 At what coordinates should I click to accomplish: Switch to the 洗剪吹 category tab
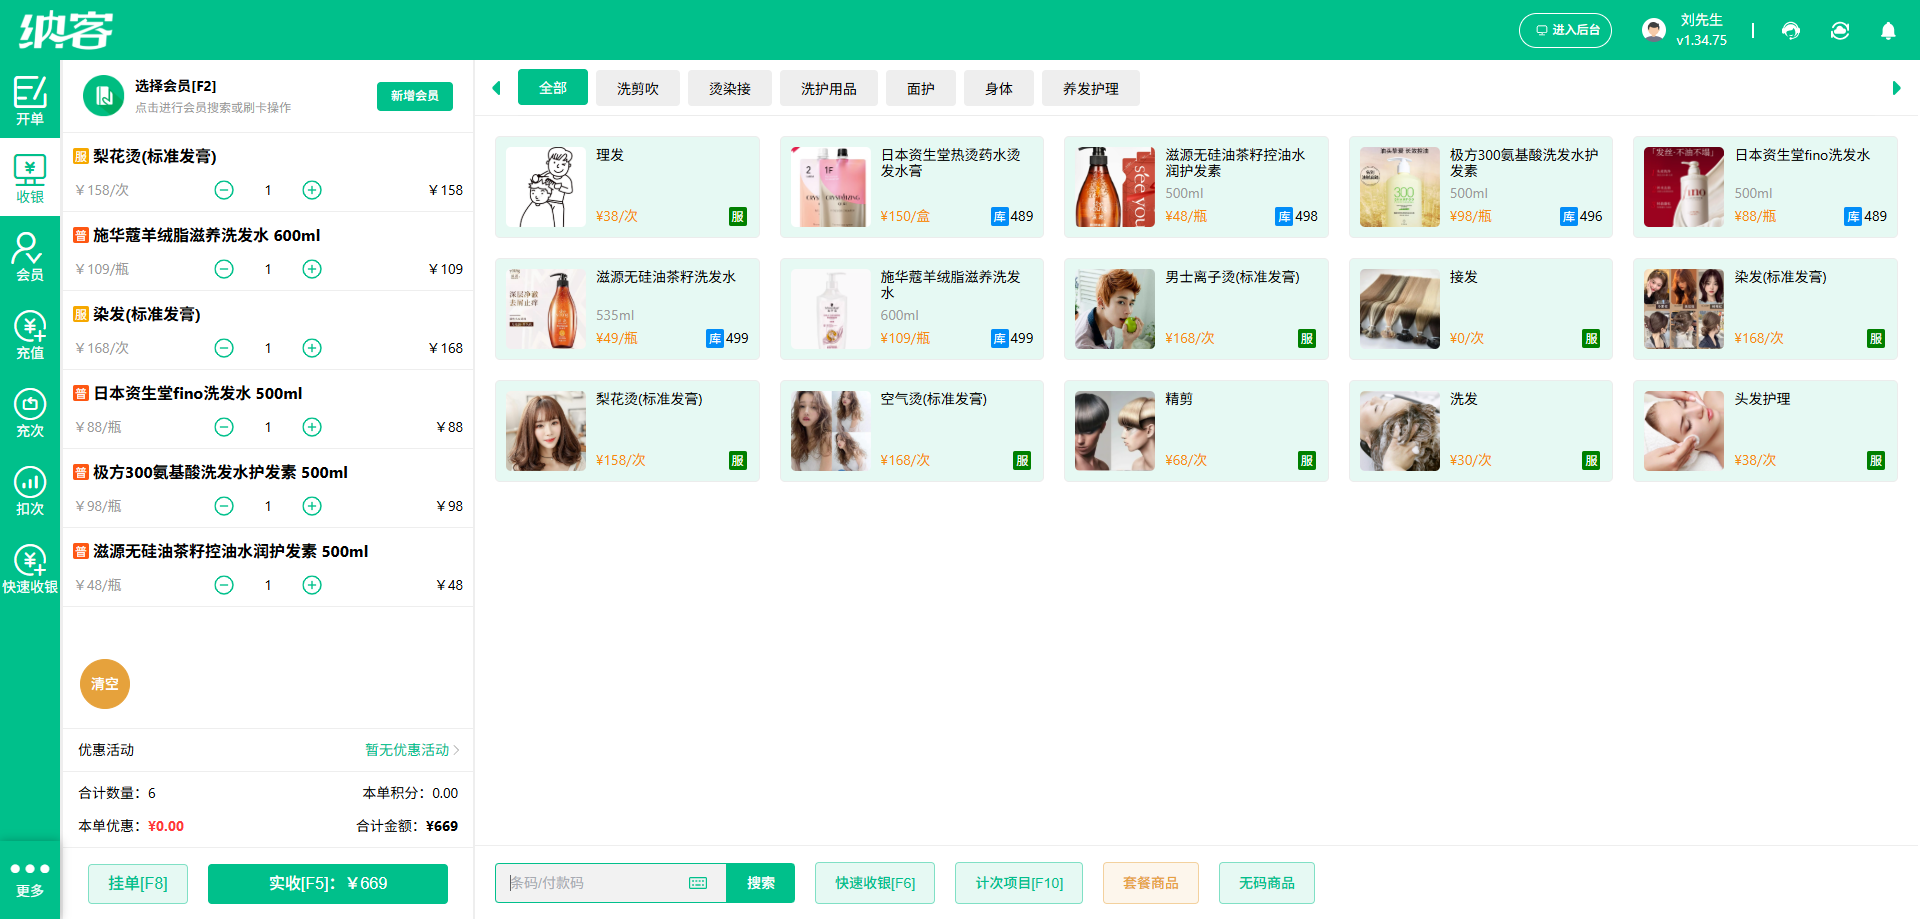point(638,89)
